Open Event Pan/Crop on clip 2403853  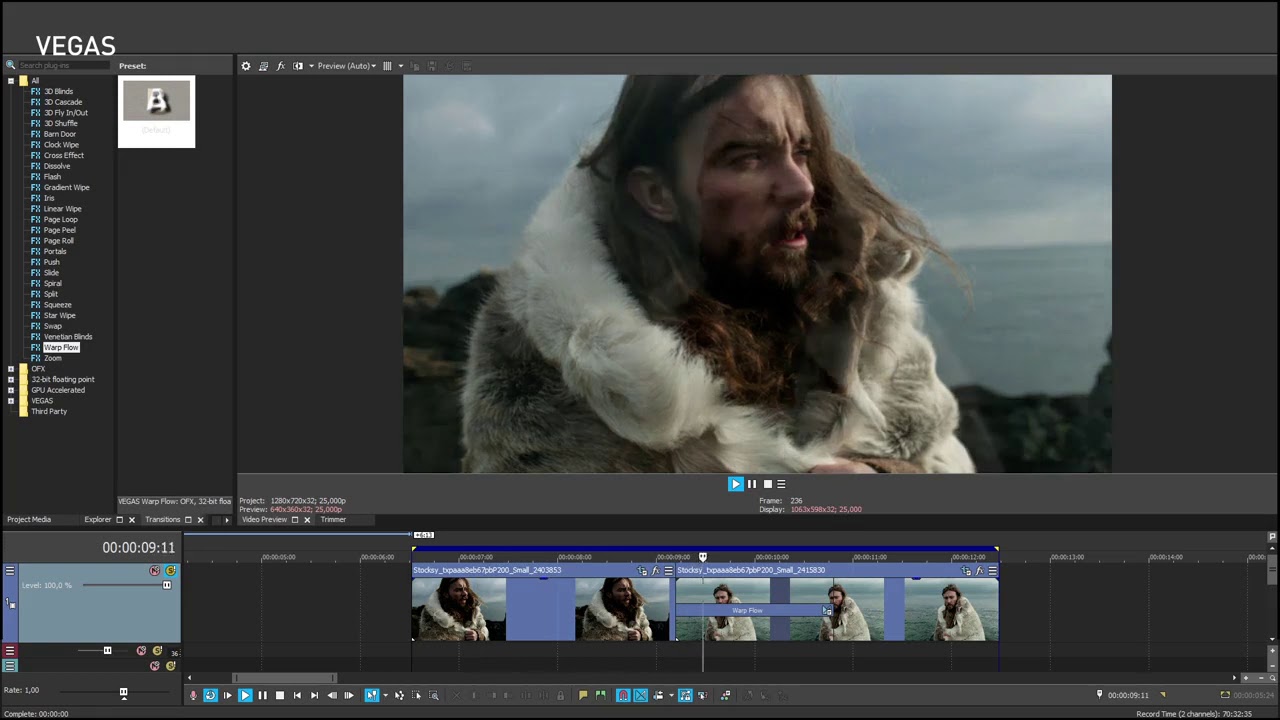(x=642, y=571)
